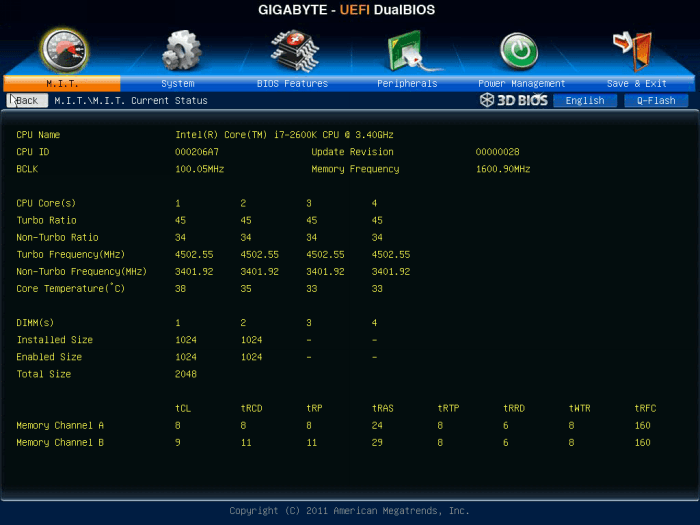Image resolution: width=700 pixels, height=525 pixels.
Task: Click the CPU Name label
Action: pos(38,135)
